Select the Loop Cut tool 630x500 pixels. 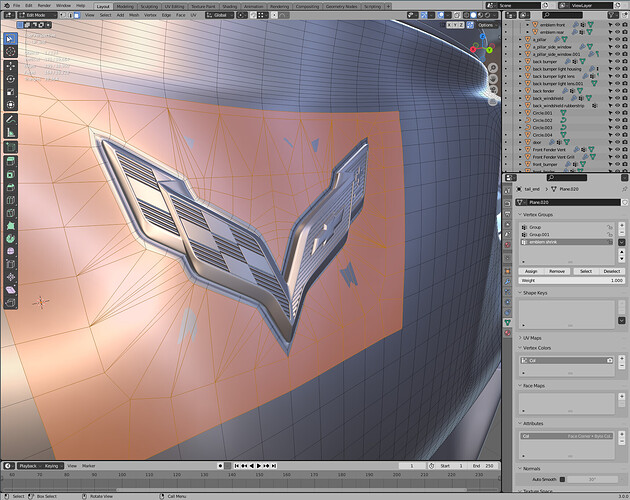click(x=10, y=200)
